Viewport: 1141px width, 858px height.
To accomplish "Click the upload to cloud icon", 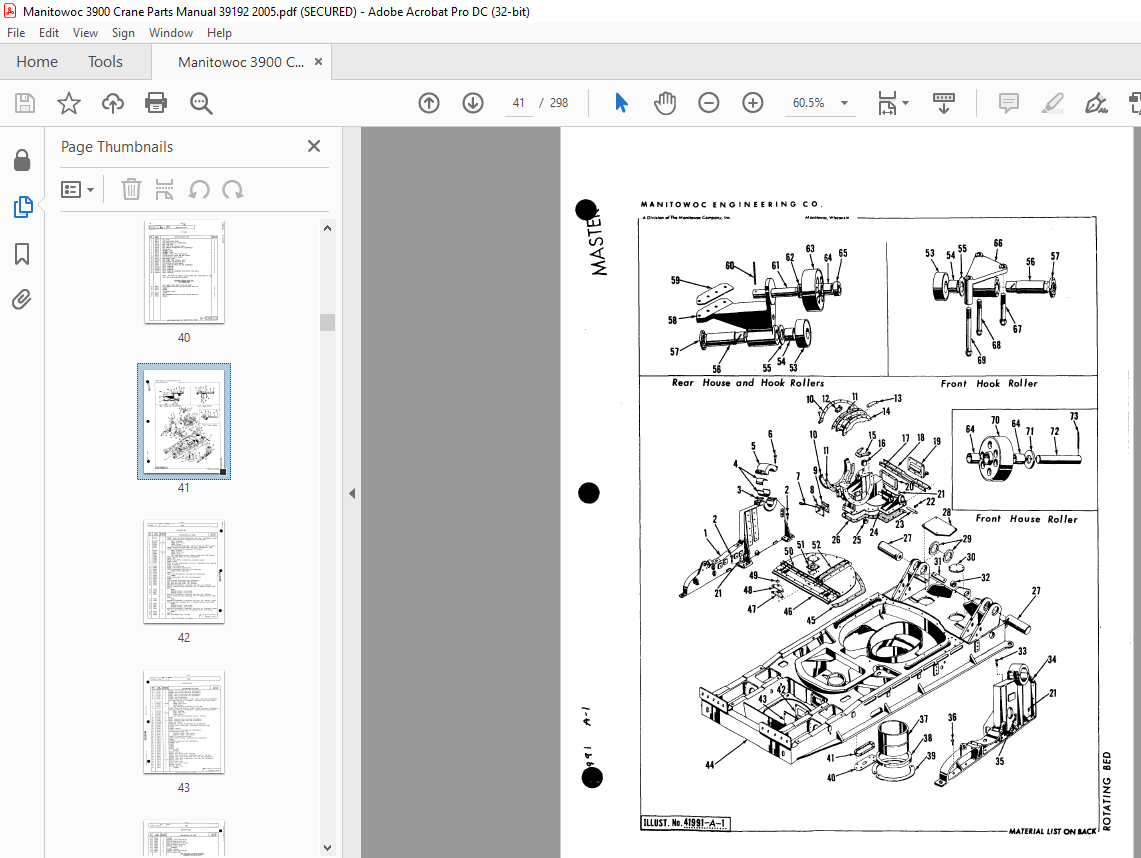I will click(112, 103).
